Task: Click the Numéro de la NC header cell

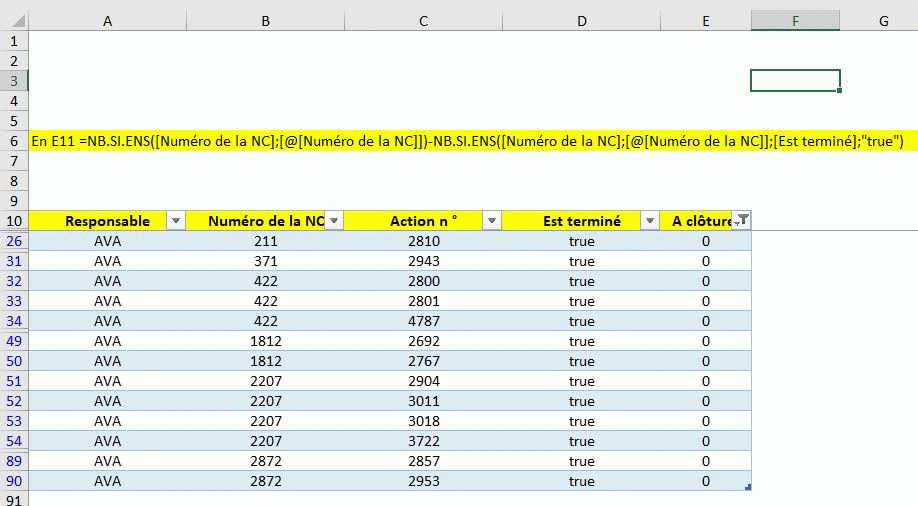Action: click(x=266, y=221)
